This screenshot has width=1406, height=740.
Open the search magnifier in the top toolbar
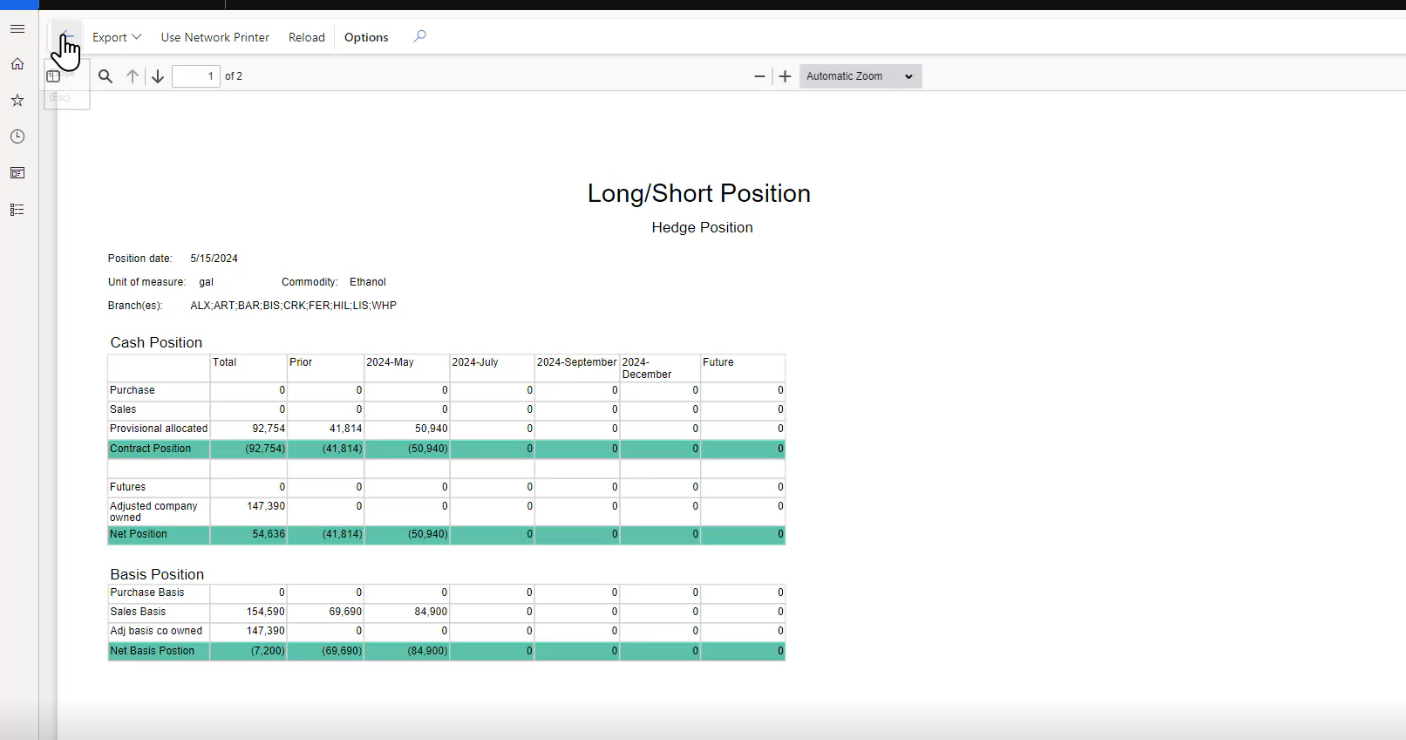click(419, 36)
